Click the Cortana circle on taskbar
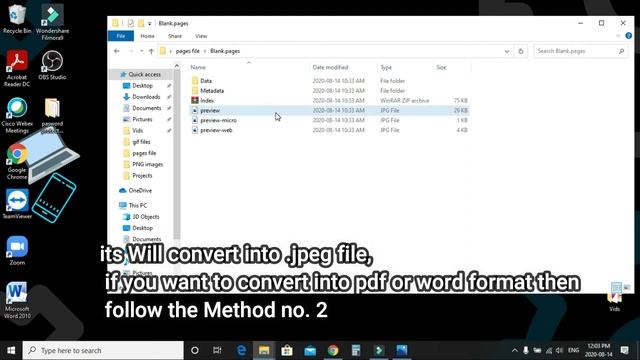640x360 pixels. (195, 350)
